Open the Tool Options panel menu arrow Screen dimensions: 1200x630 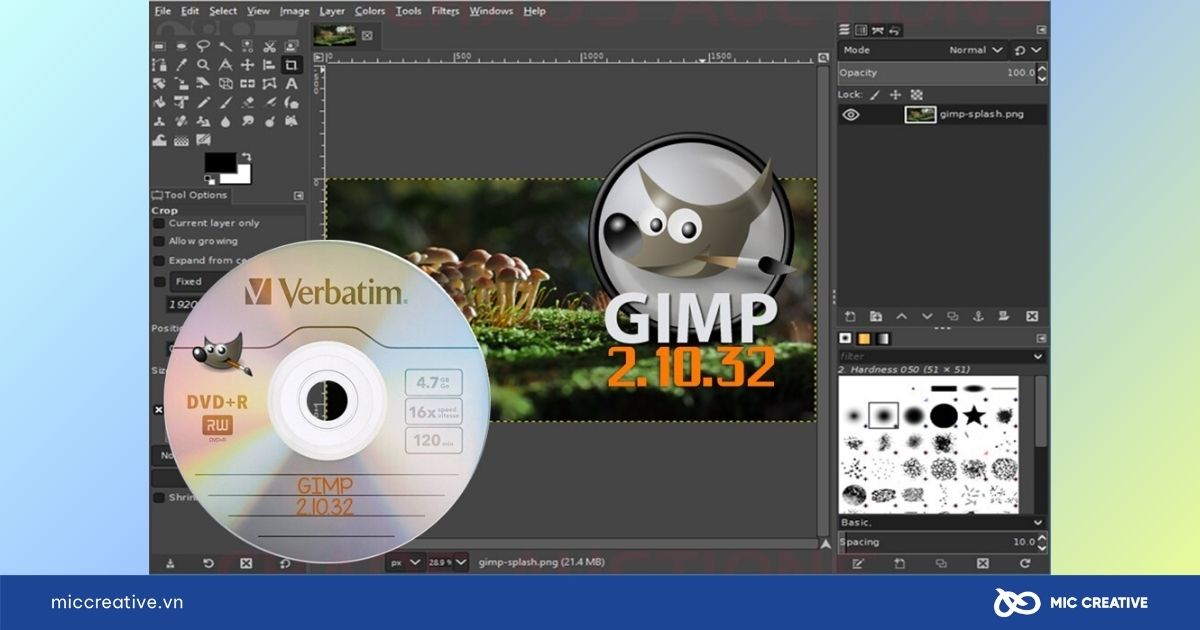[299, 196]
